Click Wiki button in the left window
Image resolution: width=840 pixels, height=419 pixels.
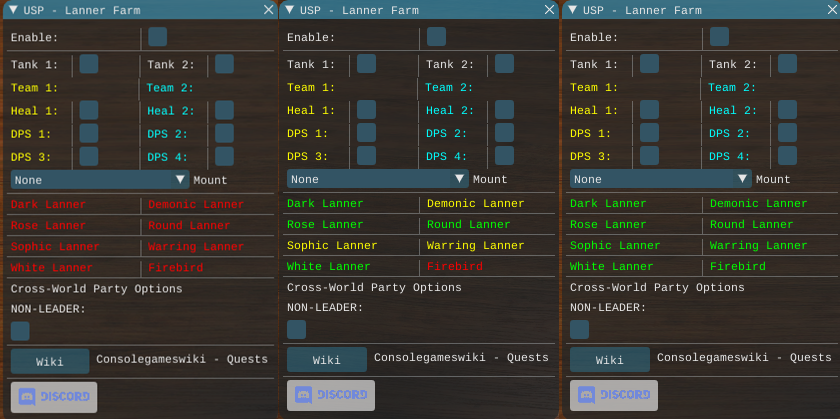tap(49, 361)
